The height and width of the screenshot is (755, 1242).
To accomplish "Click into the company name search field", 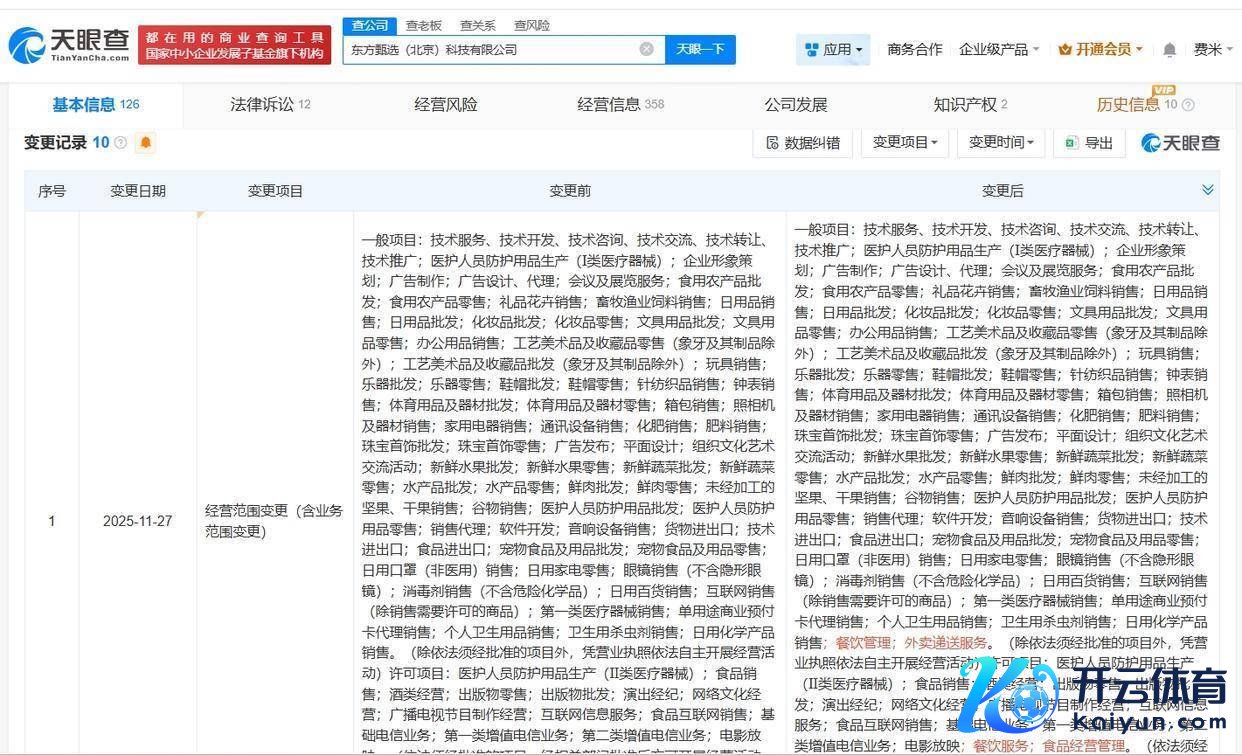I will tap(490, 49).
